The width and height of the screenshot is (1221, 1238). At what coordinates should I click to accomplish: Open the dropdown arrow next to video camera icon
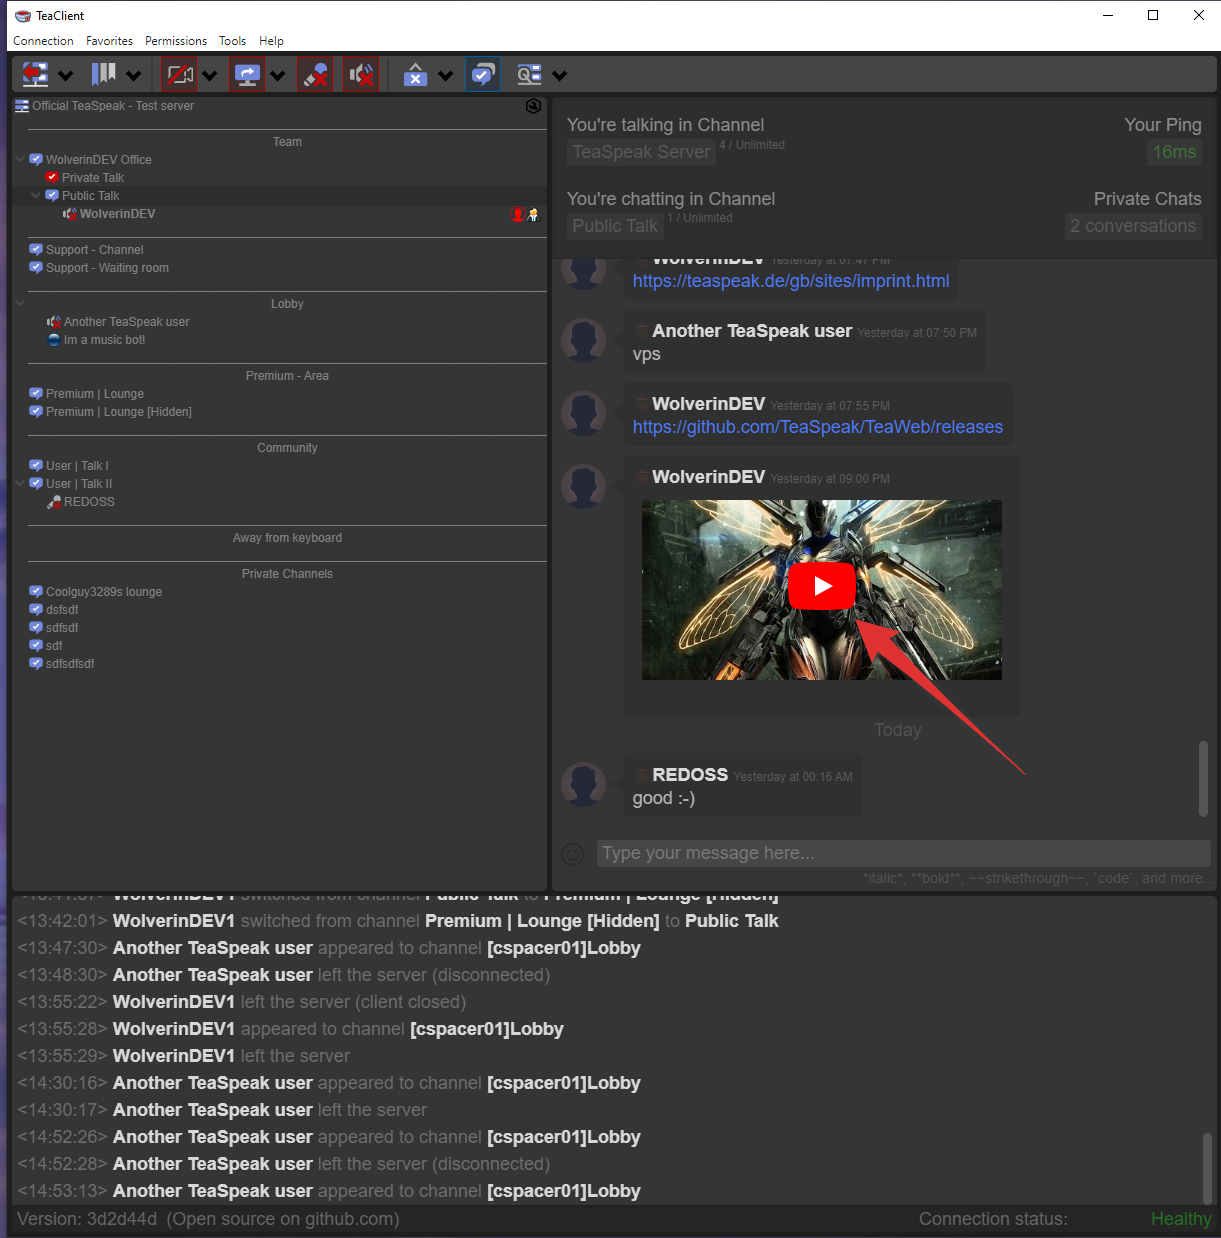(x=210, y=76)
